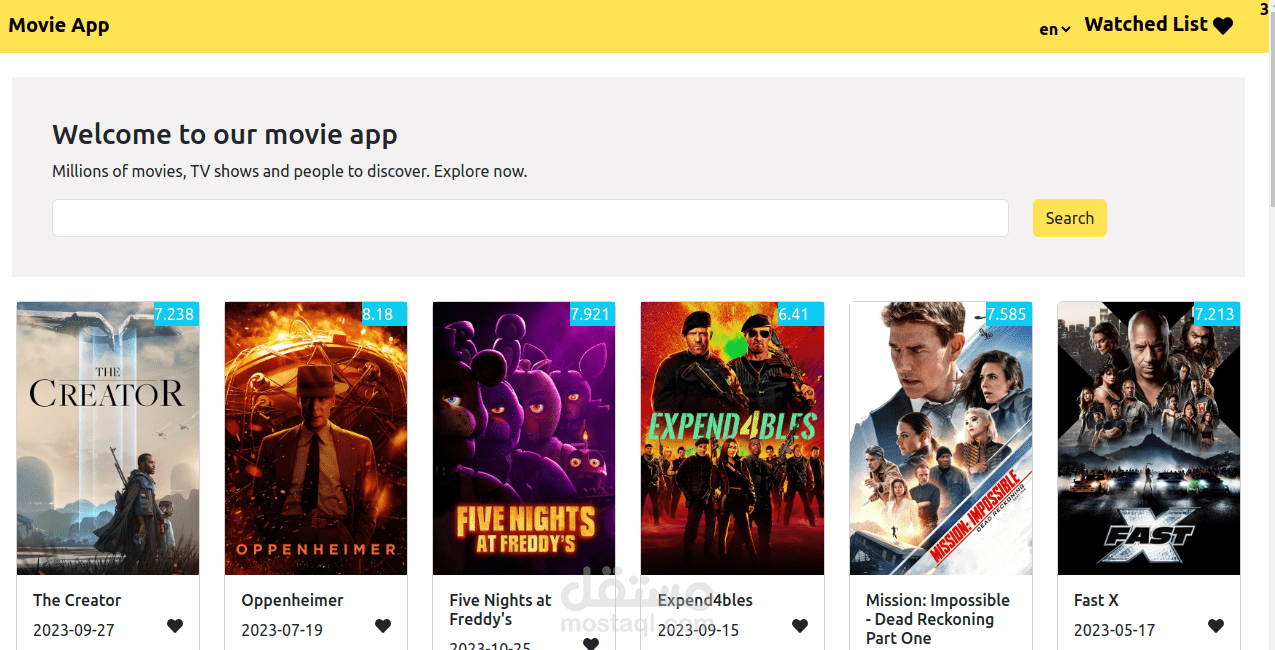Toggle favorite on Five Nights at Freddy's
The image size is (1275, 650).
click(591, 644)
